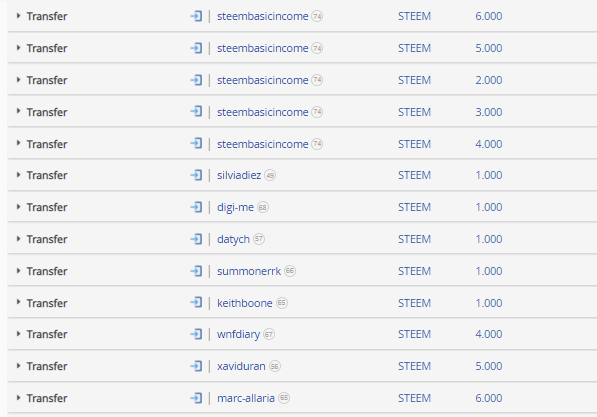The height and width of the screenshot is (417, 597).
Task: Click the transfer-in icon beside silviadiez
Action: click(196, 175)
